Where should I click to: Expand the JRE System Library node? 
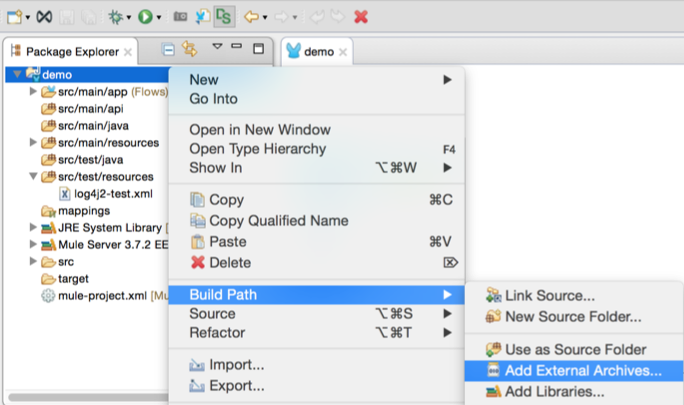33,228
